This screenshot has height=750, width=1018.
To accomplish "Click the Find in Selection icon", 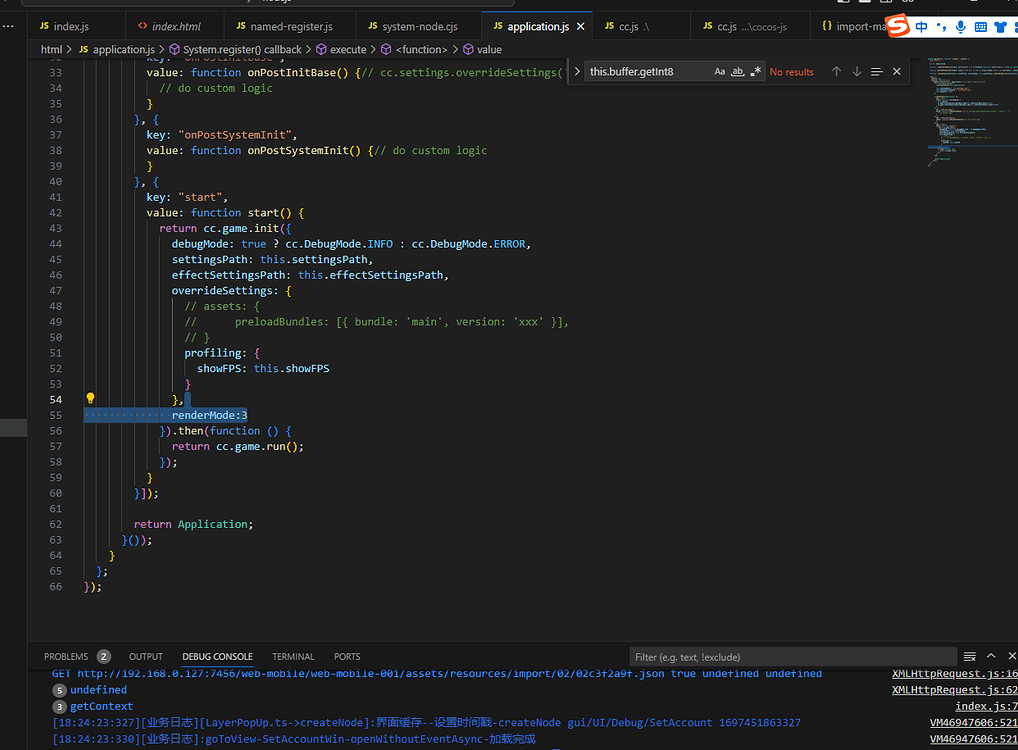I will click(876, 71).
